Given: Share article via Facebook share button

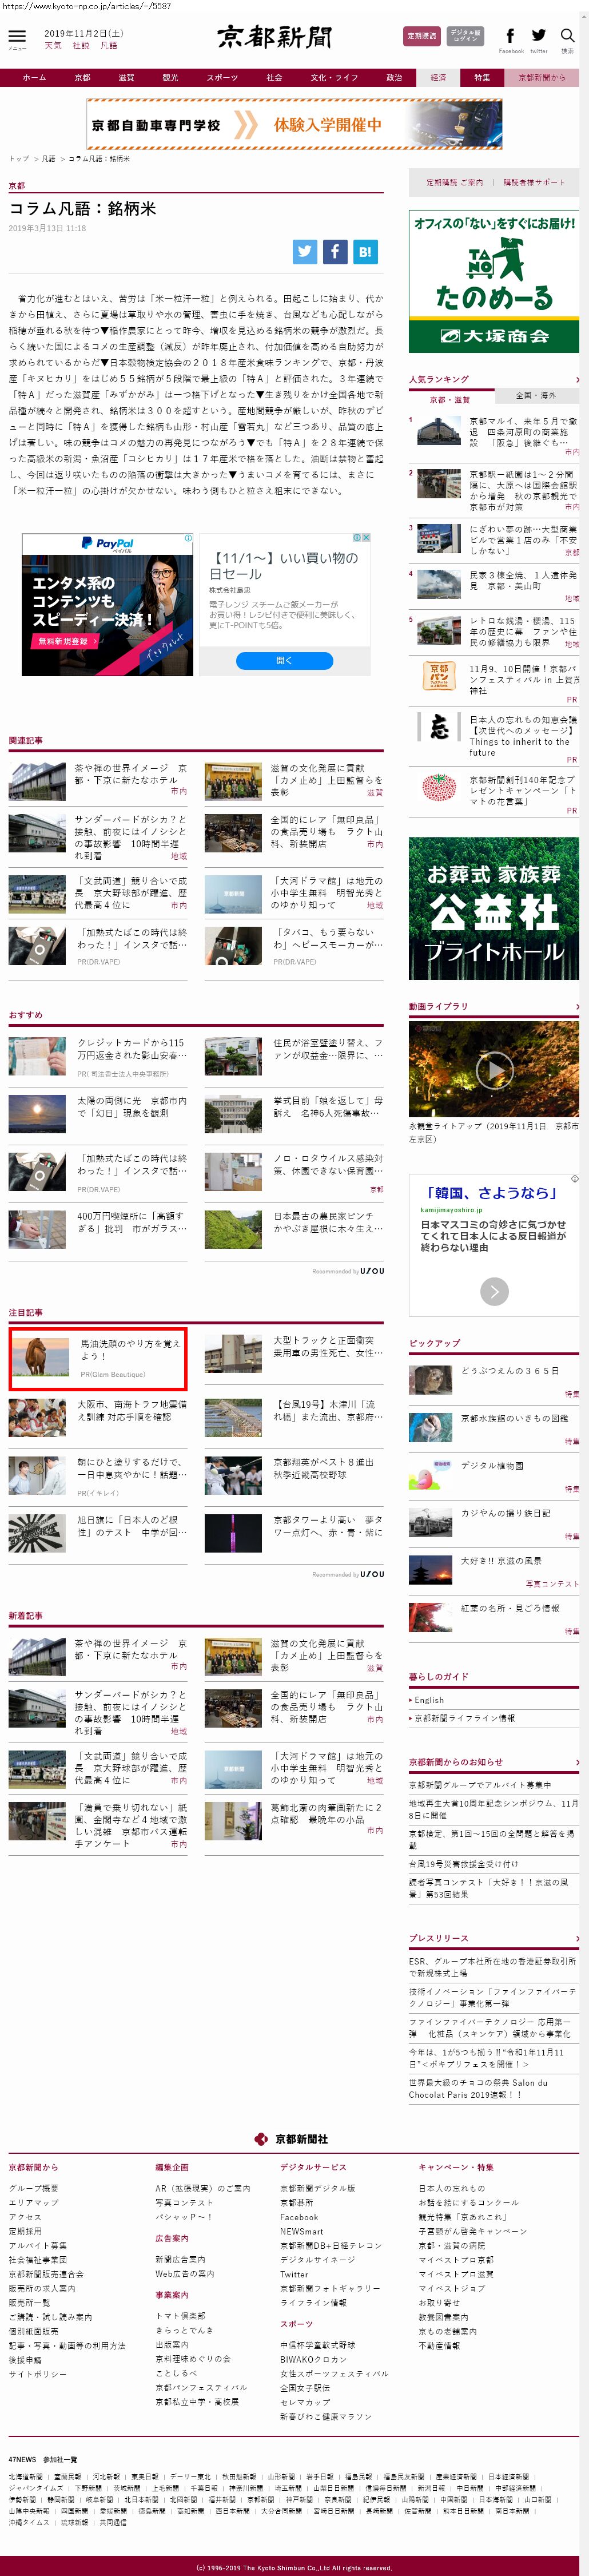Looking at the screenshot, I should [335, 252].
